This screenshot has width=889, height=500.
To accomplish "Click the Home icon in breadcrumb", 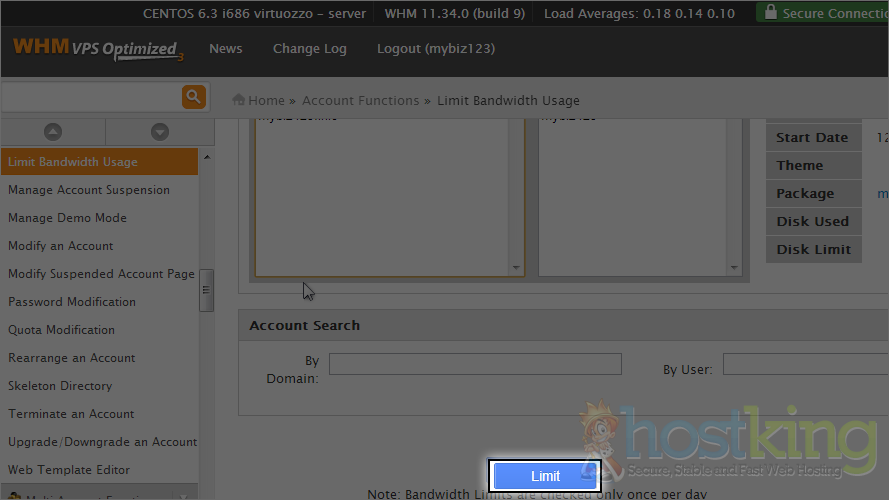I will click(x=239, y=100).
